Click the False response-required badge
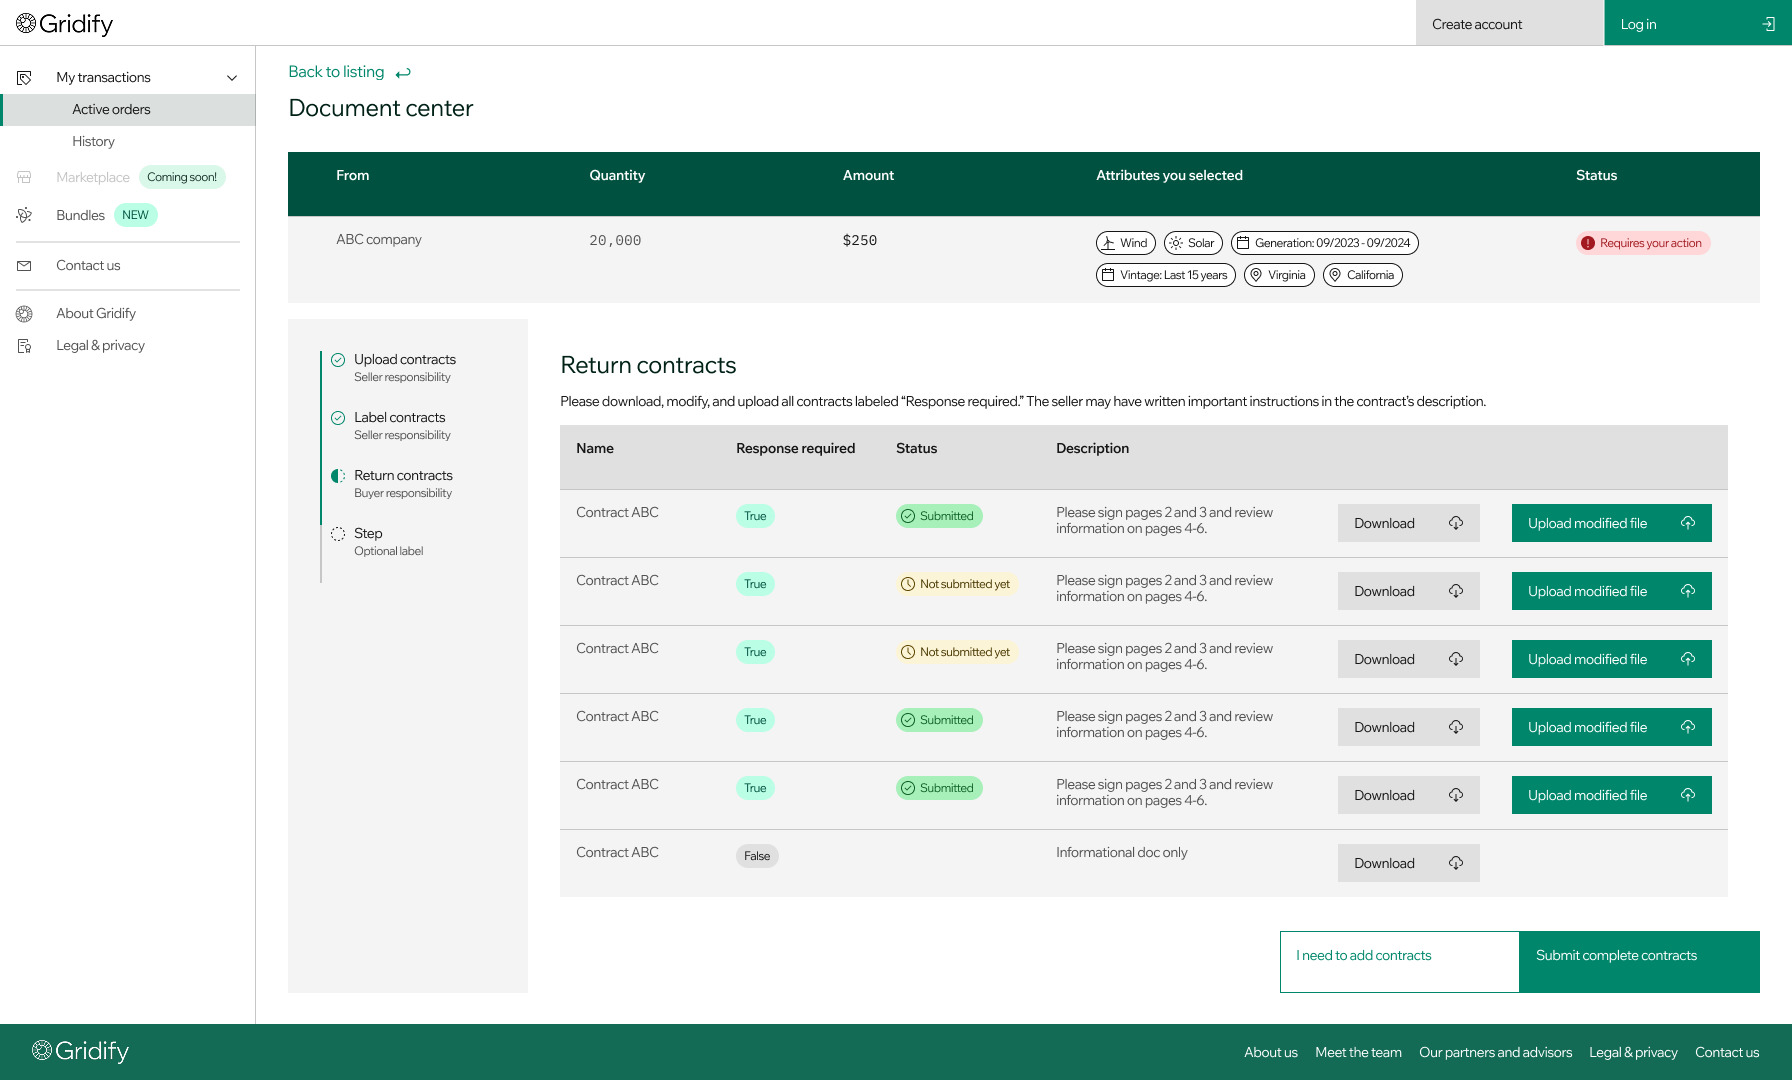 pyautogui.click(x=757, y=856)
